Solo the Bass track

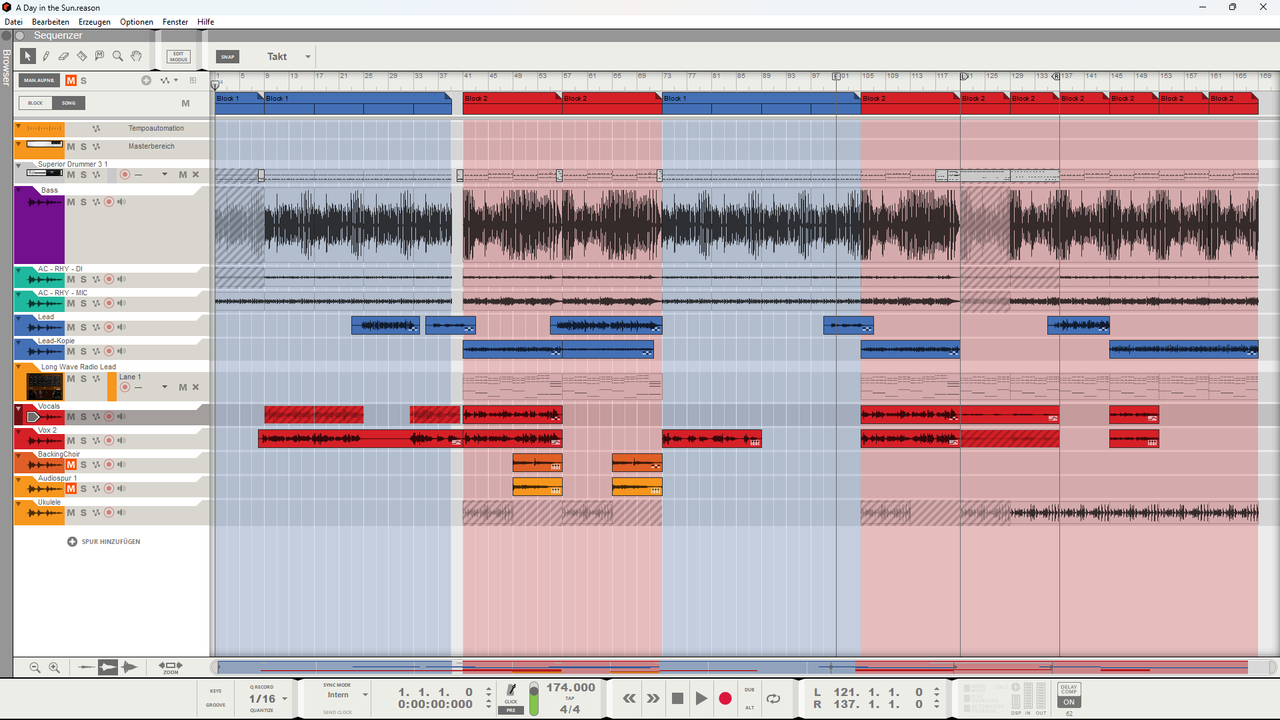[x=84, y=202]
